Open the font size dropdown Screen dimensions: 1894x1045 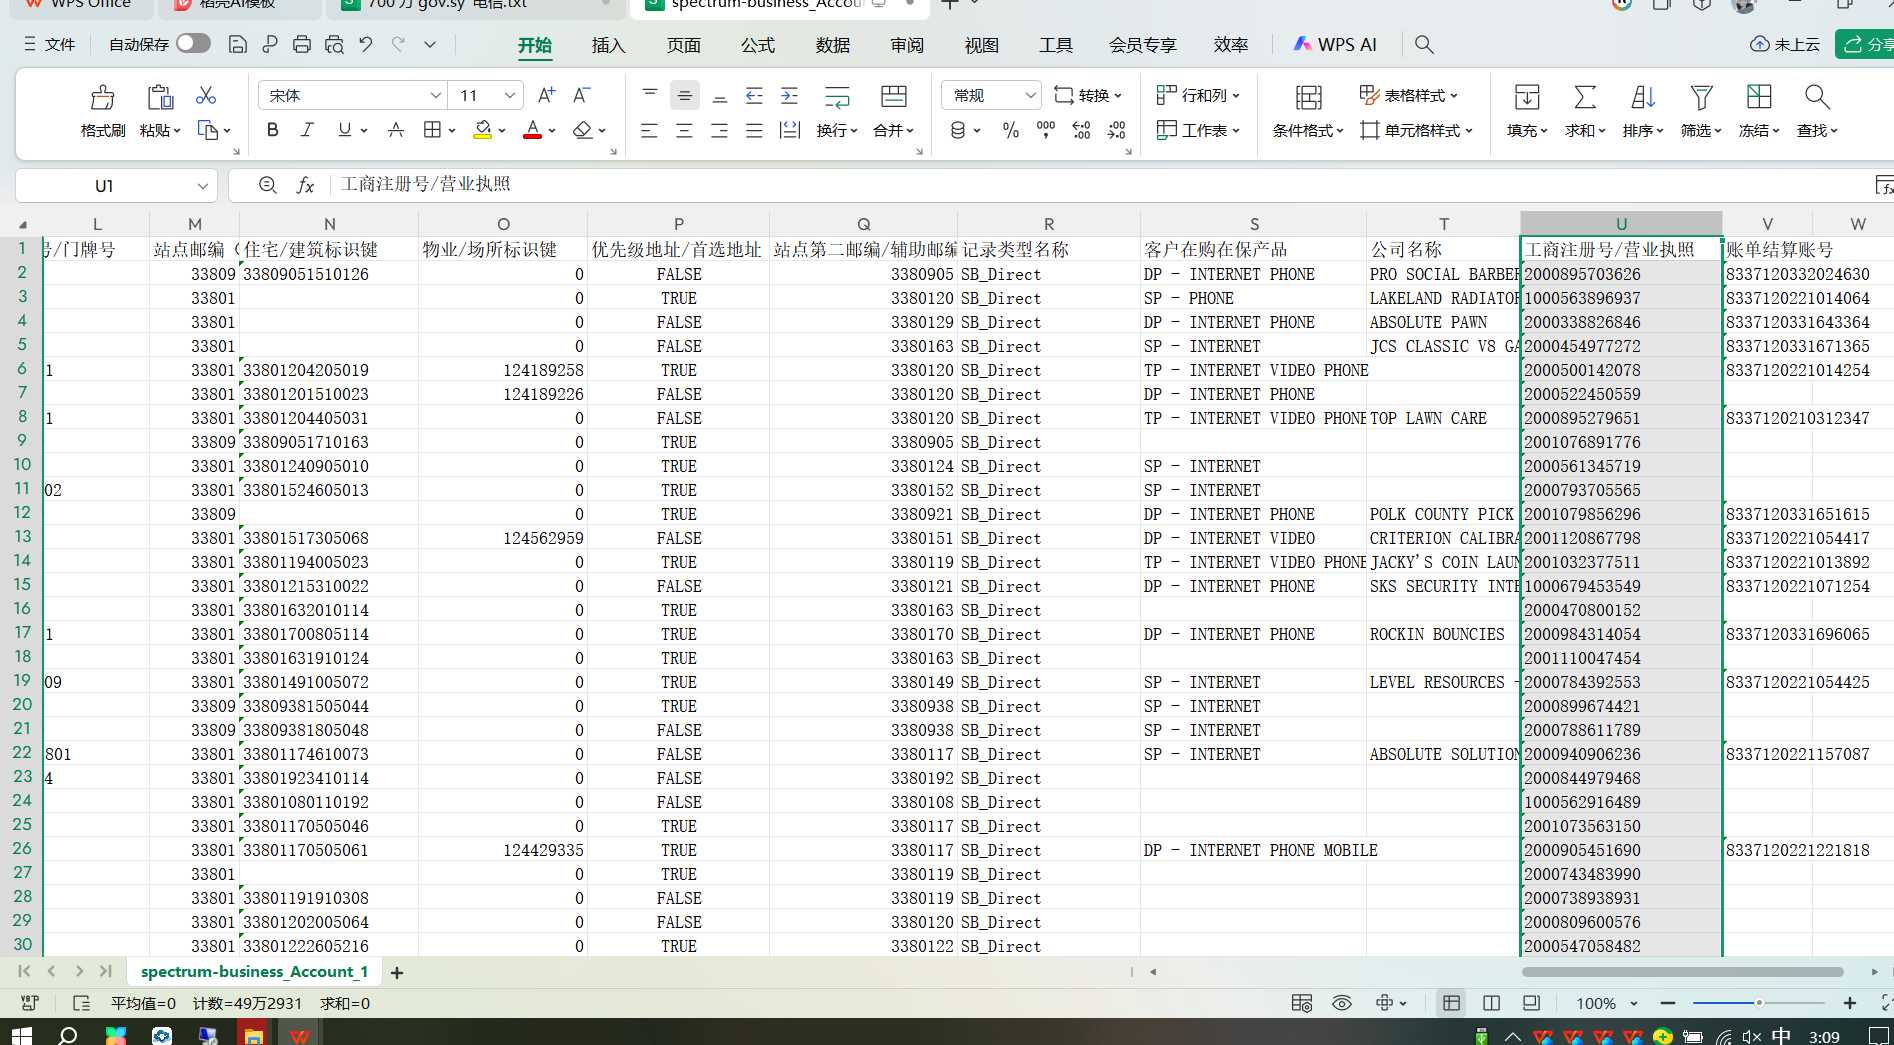click(510, 95)
